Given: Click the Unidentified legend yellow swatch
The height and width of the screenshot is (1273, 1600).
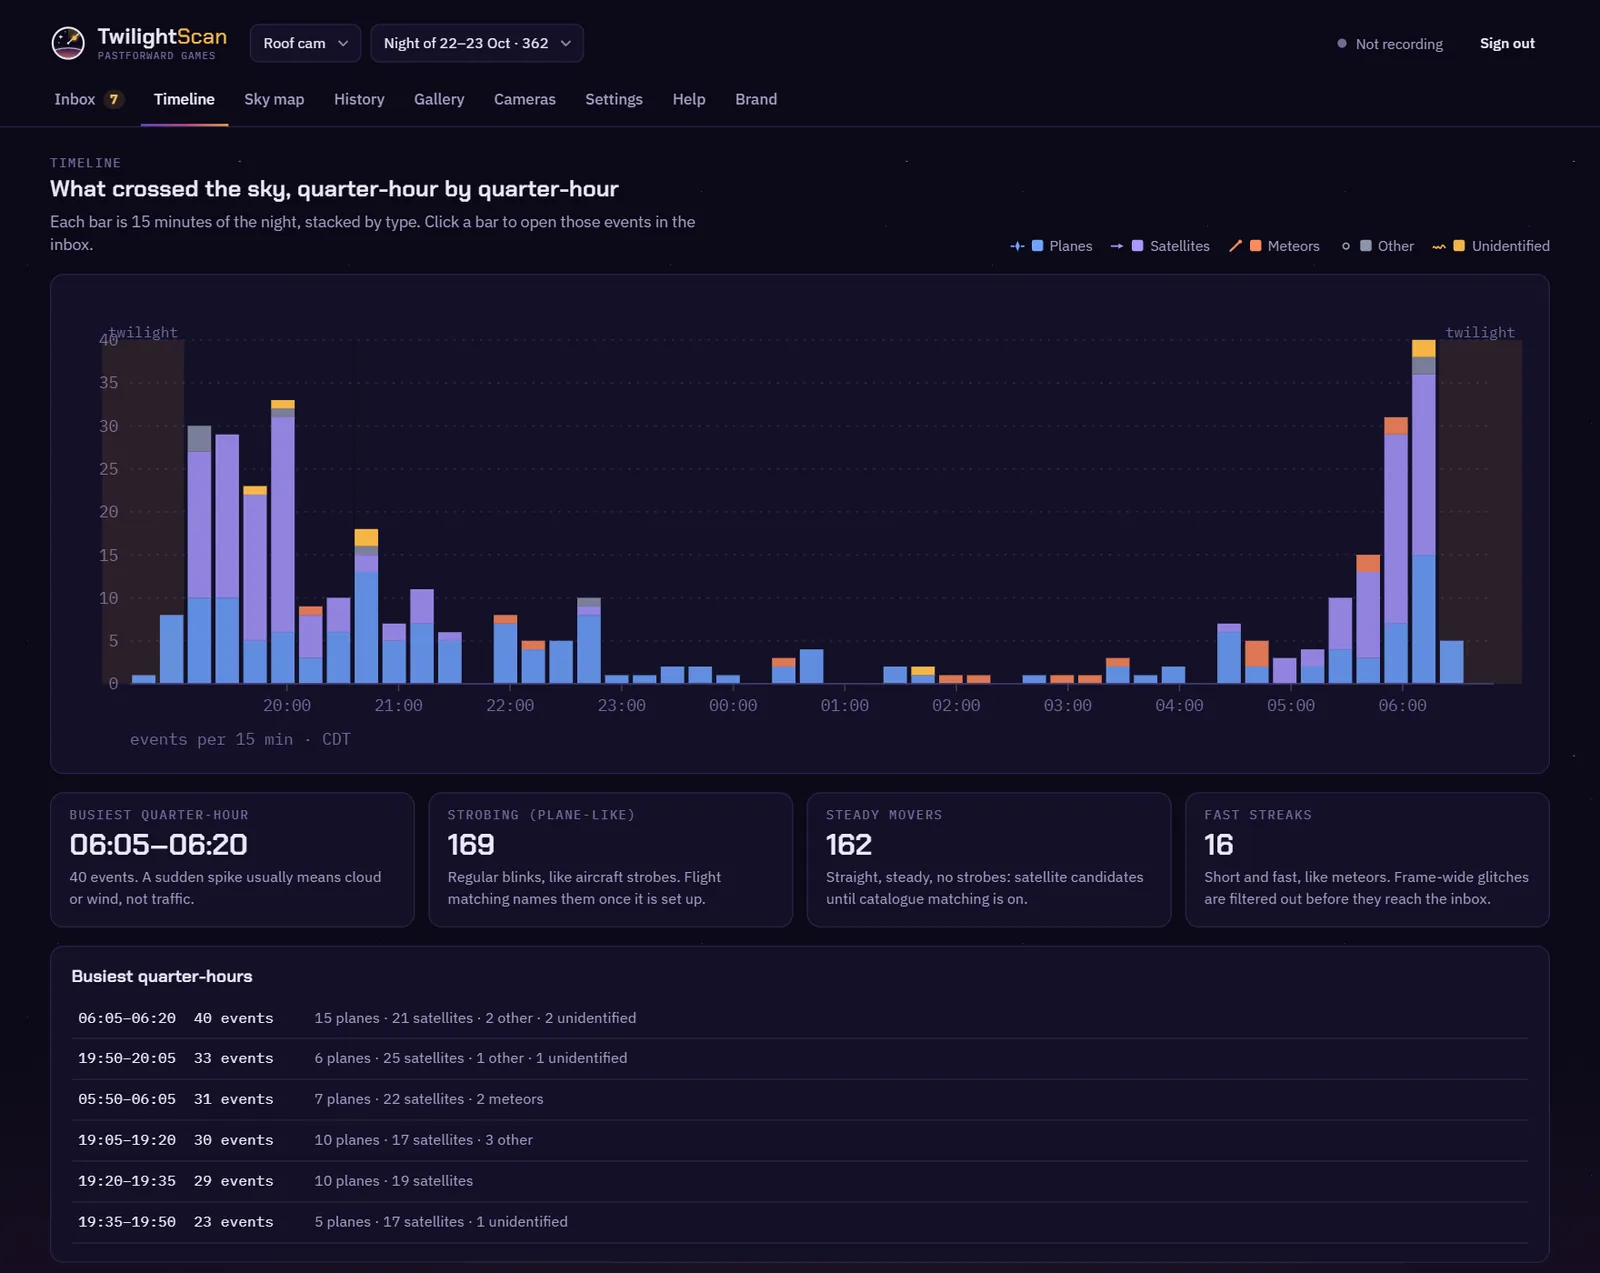Looking at the screenshot, I should (x=1459, y=246).
